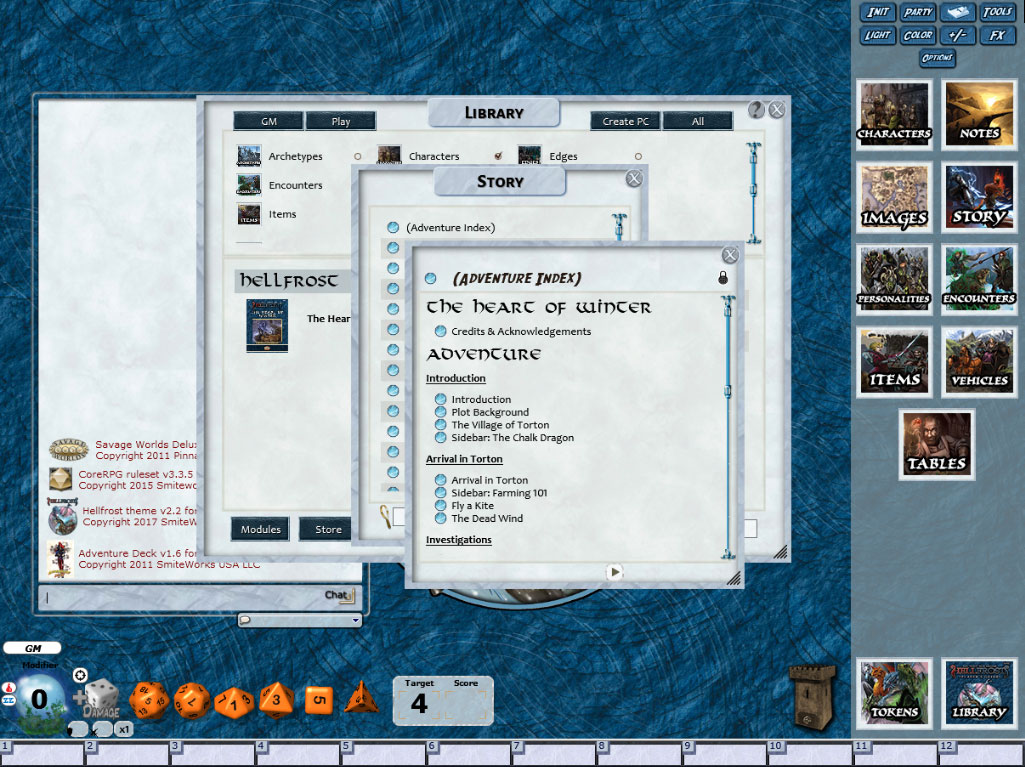Toggle the circle next to Edges category
This screenshot has width=1025, height=767.
pos(638,156)
